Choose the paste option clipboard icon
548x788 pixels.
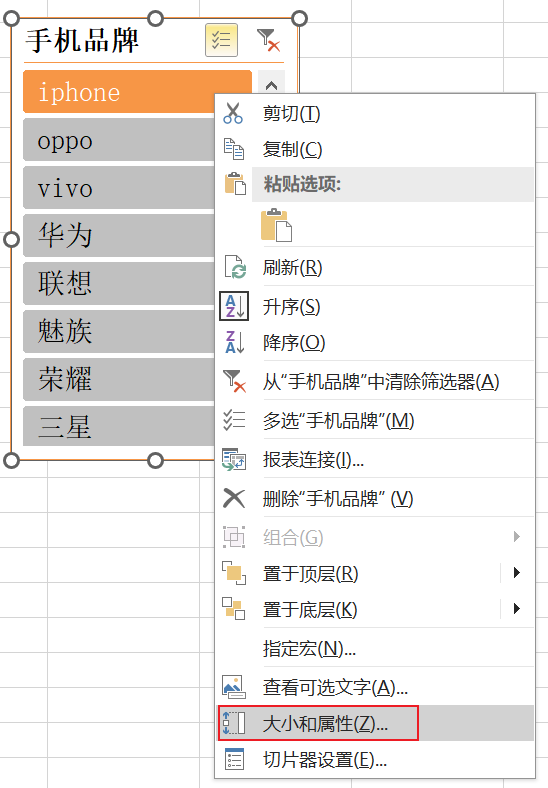click(276, 225)
